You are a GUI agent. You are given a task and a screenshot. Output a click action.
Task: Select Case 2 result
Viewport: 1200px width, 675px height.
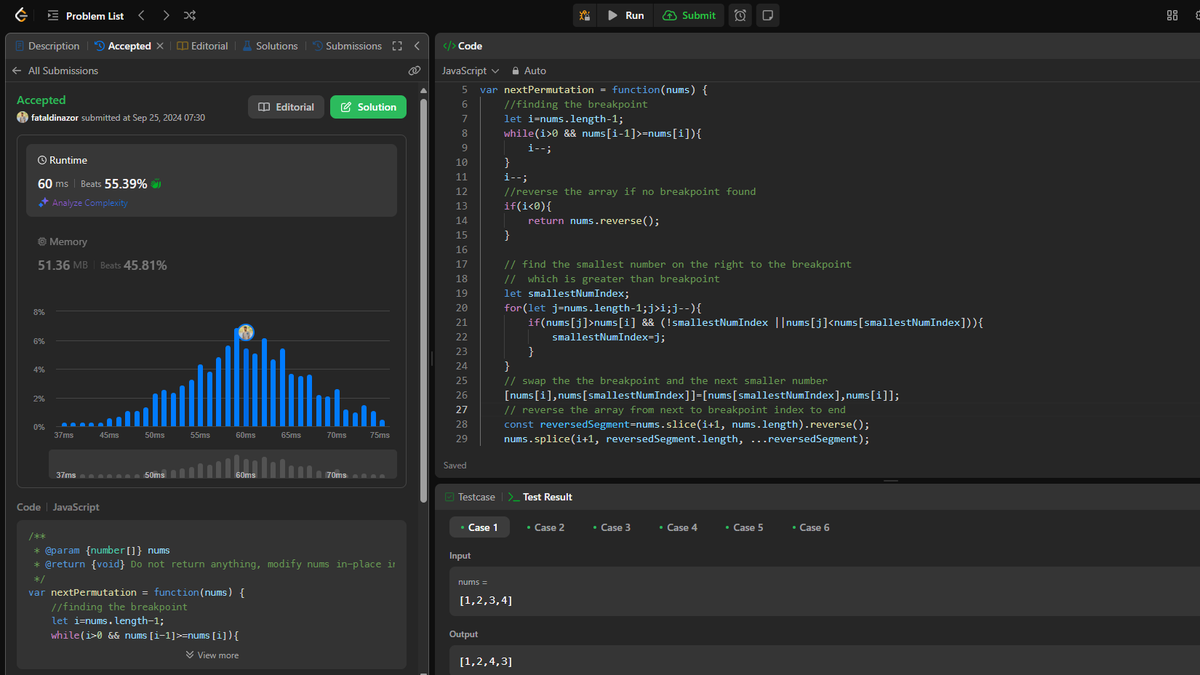pyautogui.click(x=546, y=527)
